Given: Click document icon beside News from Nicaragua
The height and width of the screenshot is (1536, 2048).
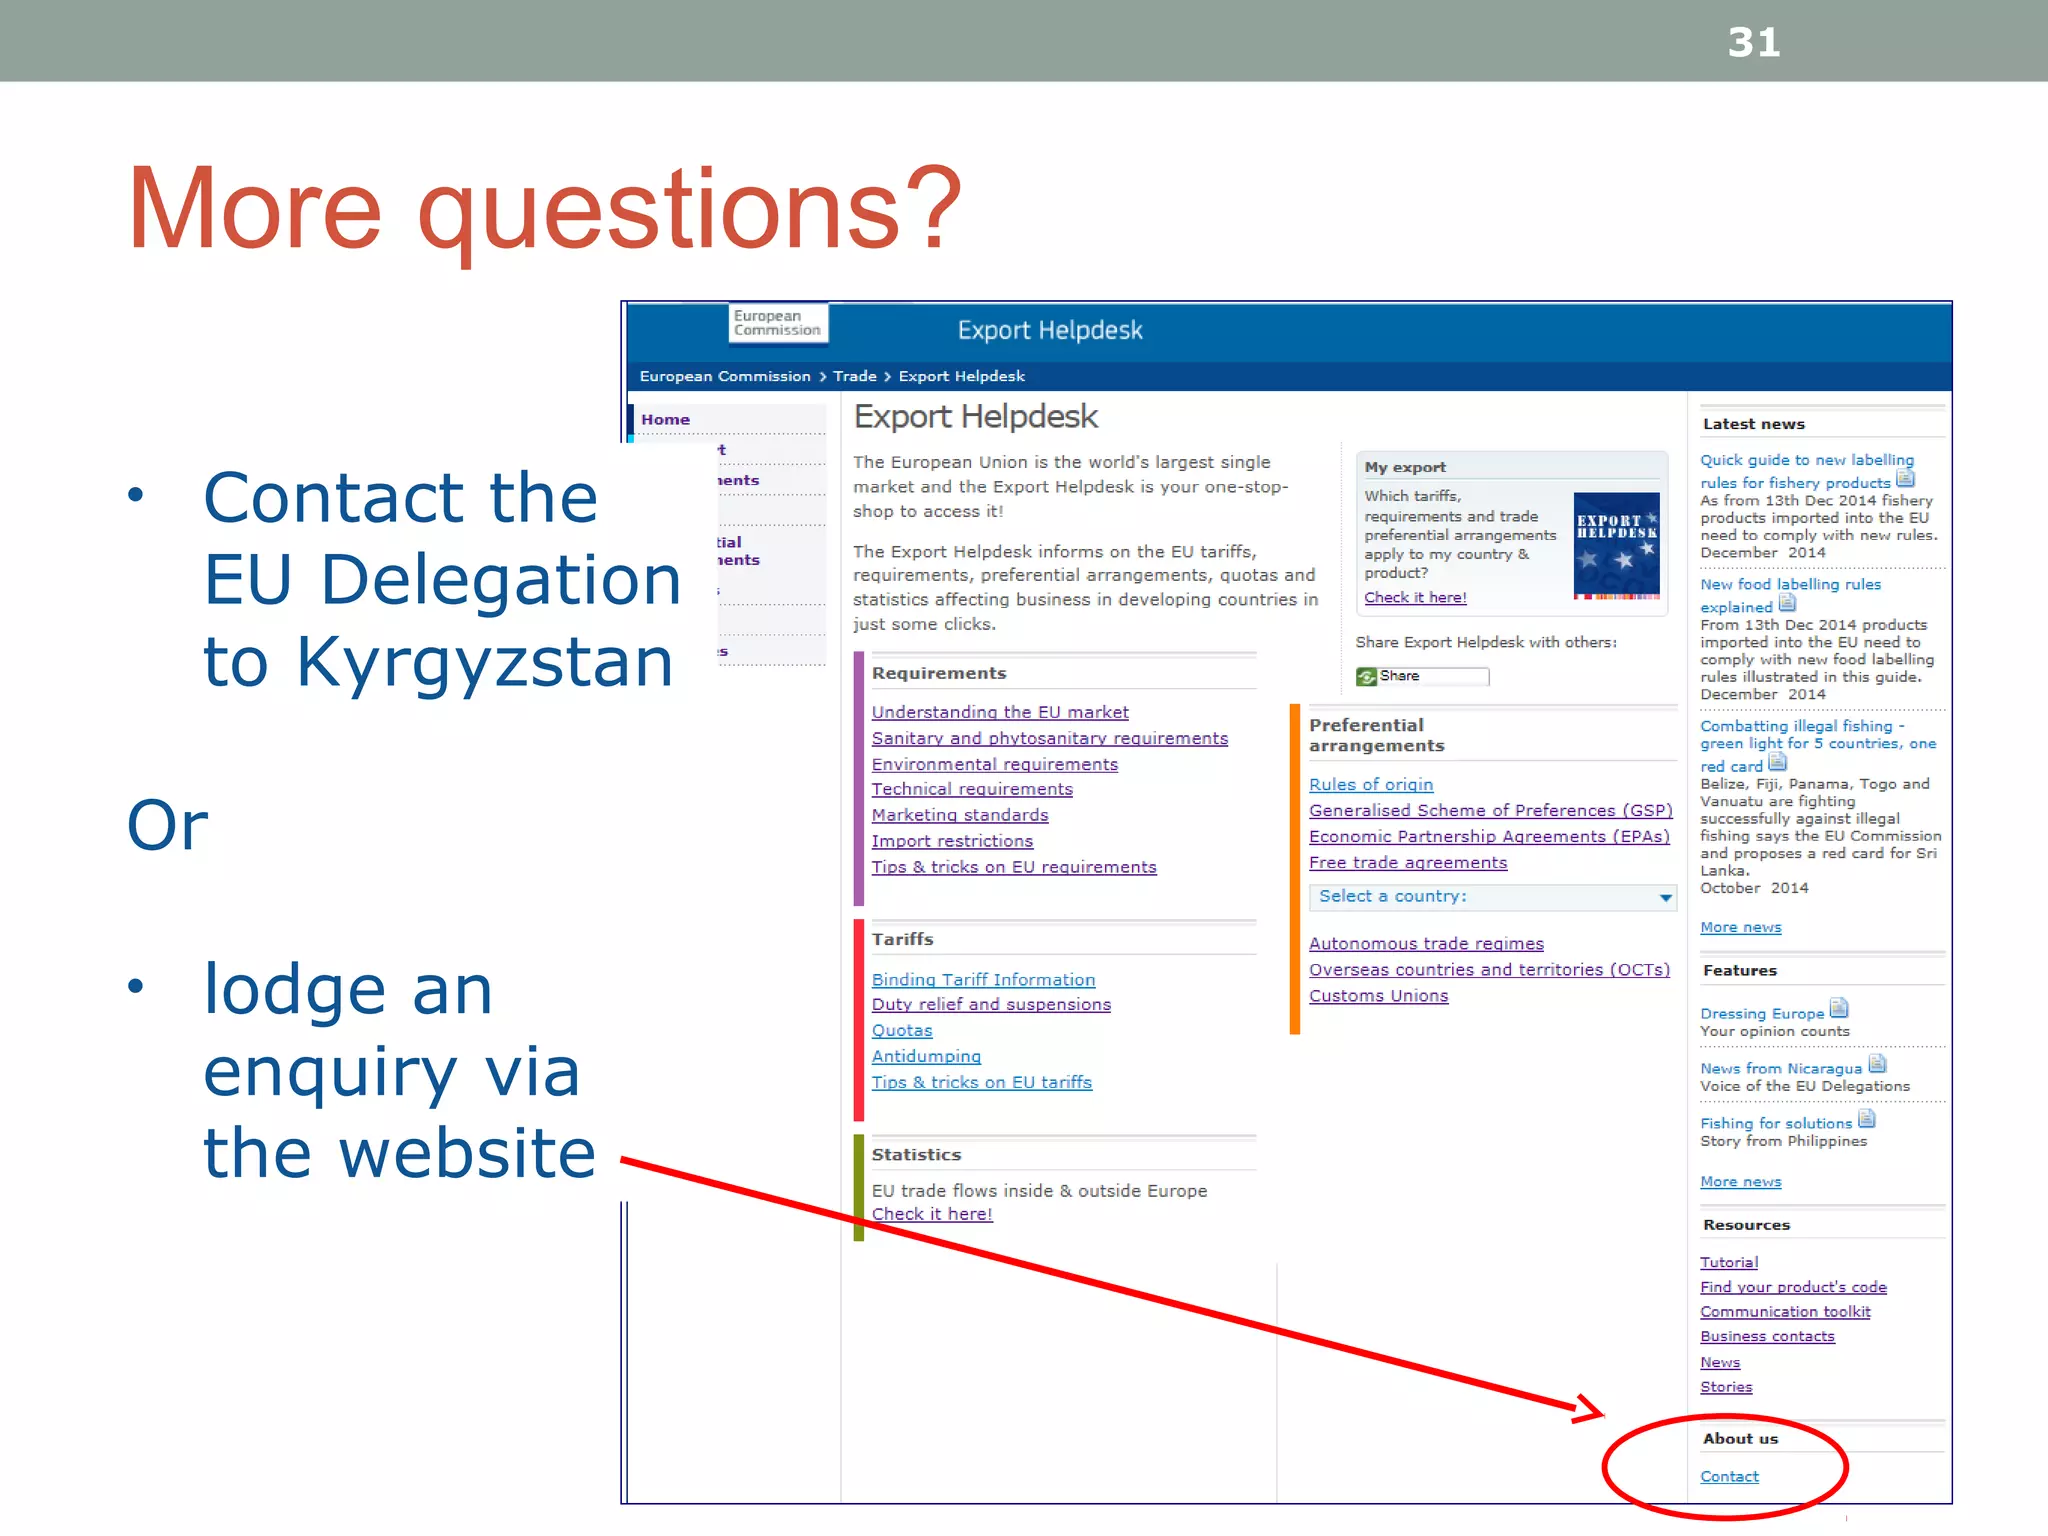Looking at the screenshot, I should click(1877, 1063).
